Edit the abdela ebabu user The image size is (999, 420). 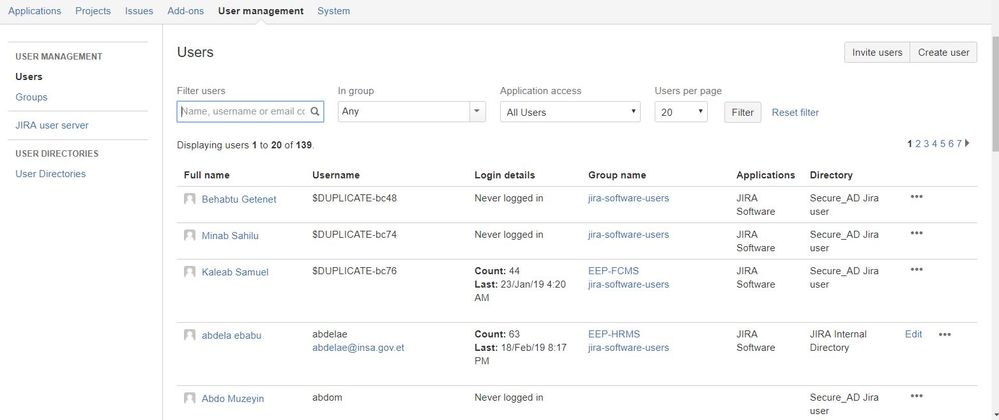click(x=913, y=334)
